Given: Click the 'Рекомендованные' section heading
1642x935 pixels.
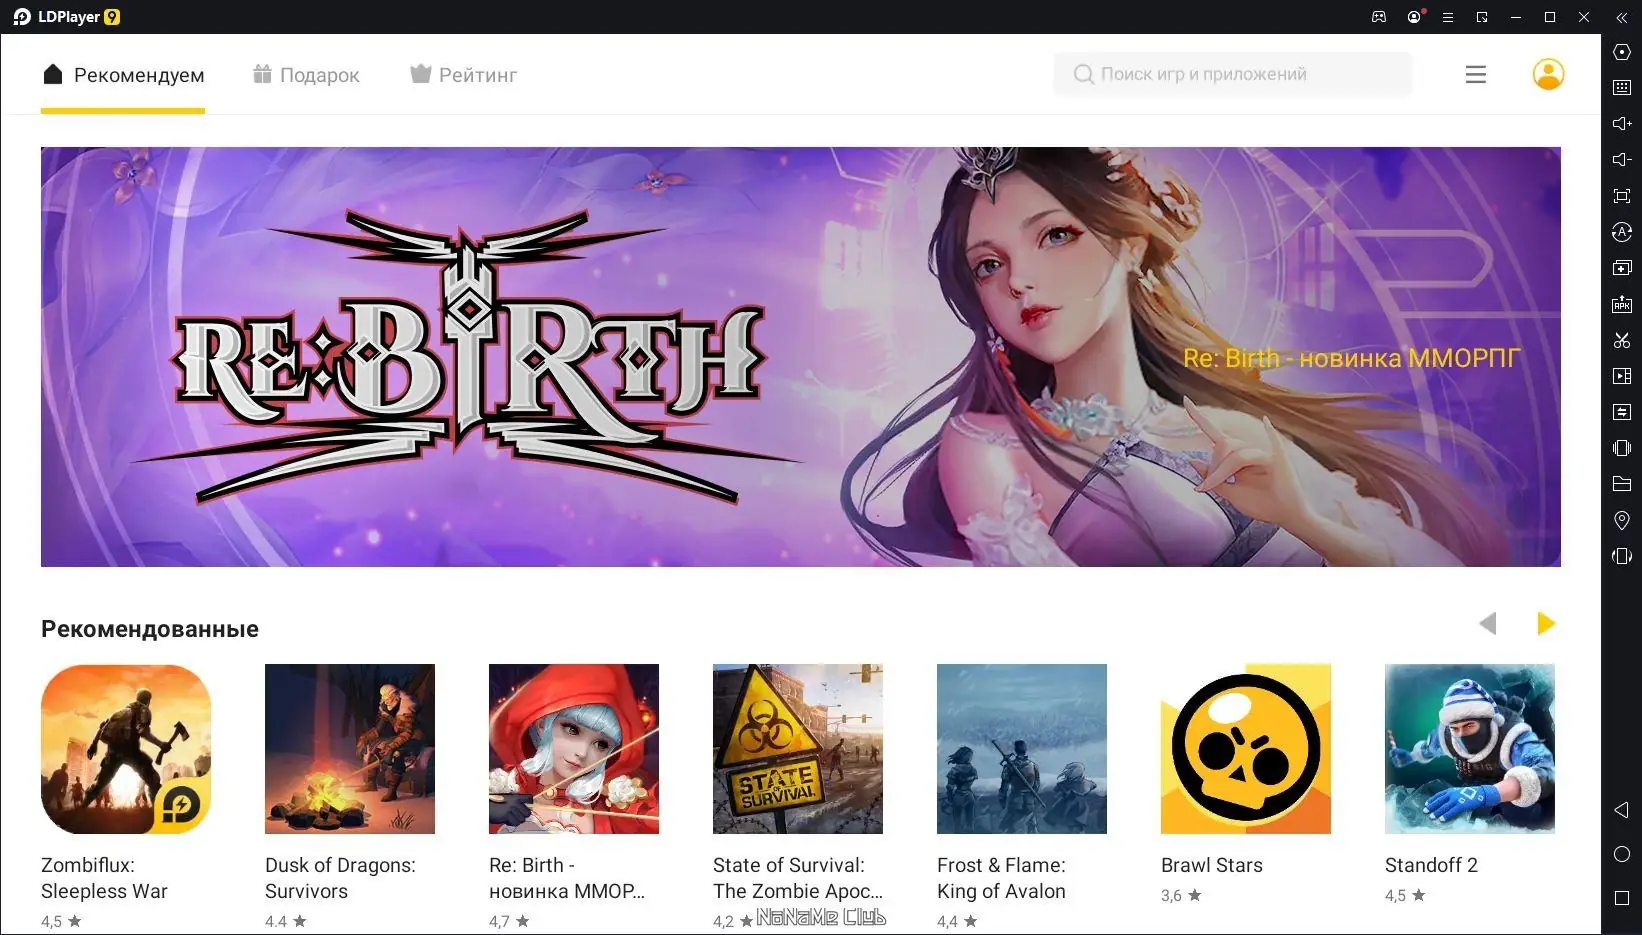Looking at the screenshot, I should pos(150,629).
